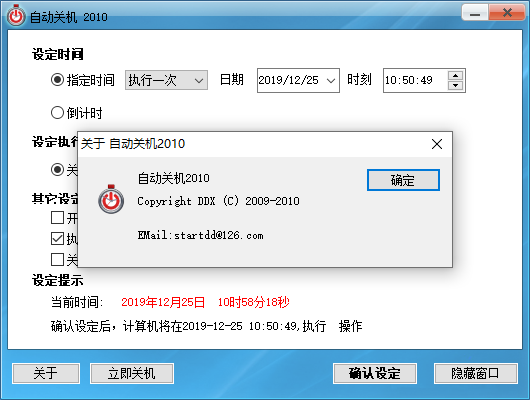Close the main 自动关机 2010 window
Image resolution: width=530 pixels, height=400 pixels.
507,13
